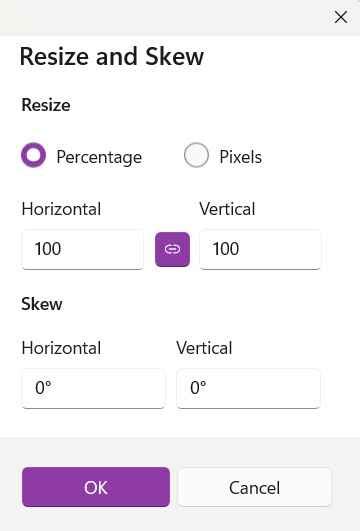Select the Percentage radio button
360x531 pixels.
(34, 155)
